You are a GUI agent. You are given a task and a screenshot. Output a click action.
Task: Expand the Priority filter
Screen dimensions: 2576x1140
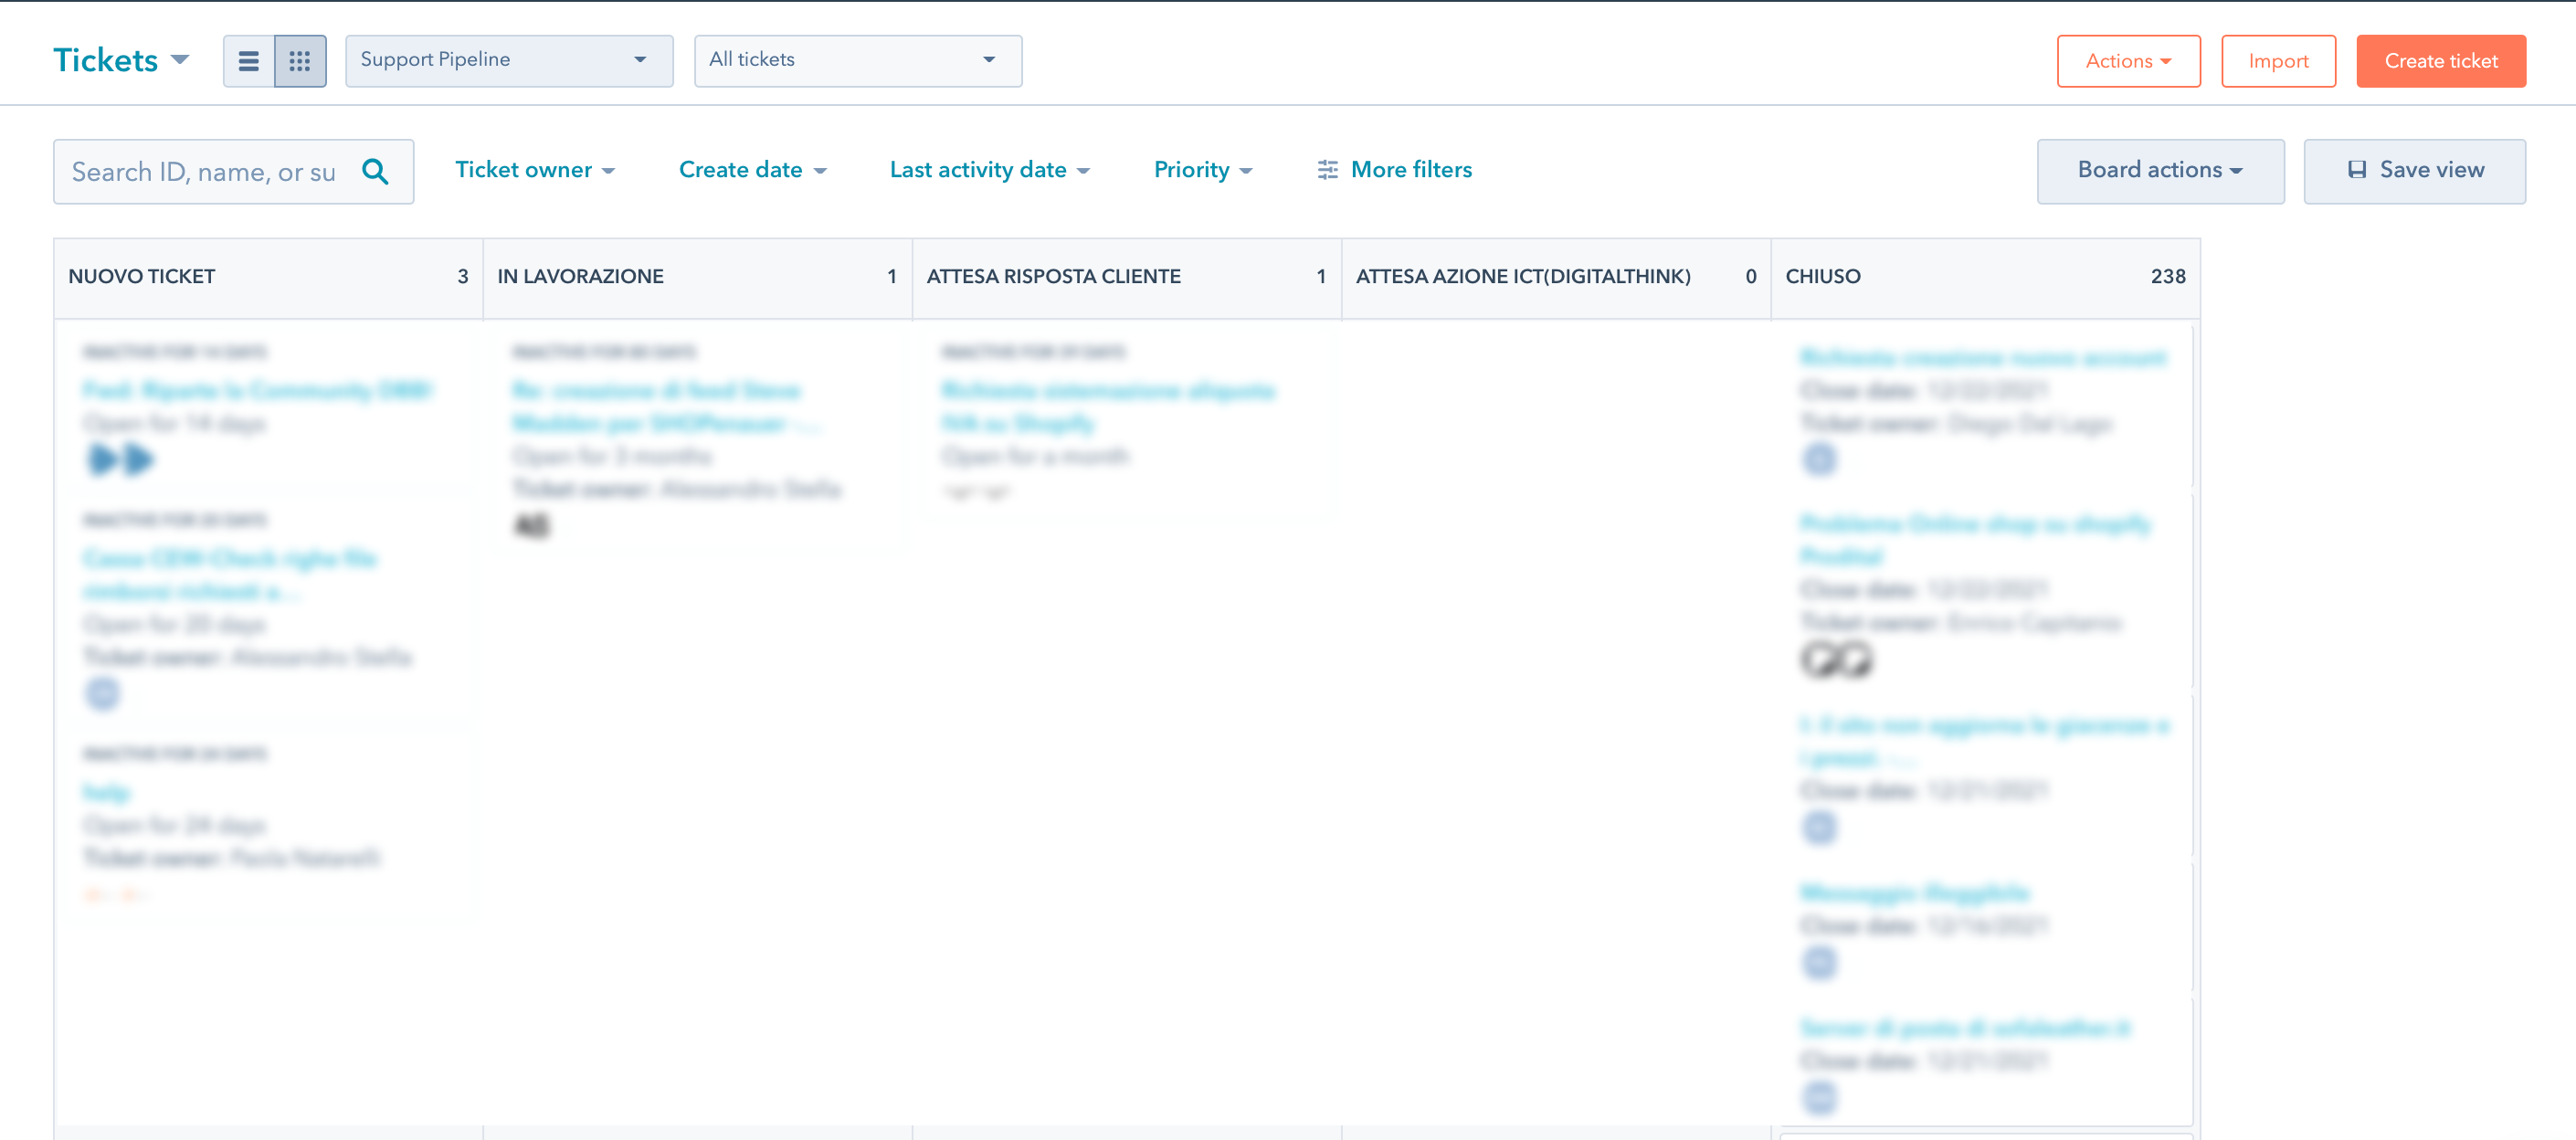(1203, 170)
